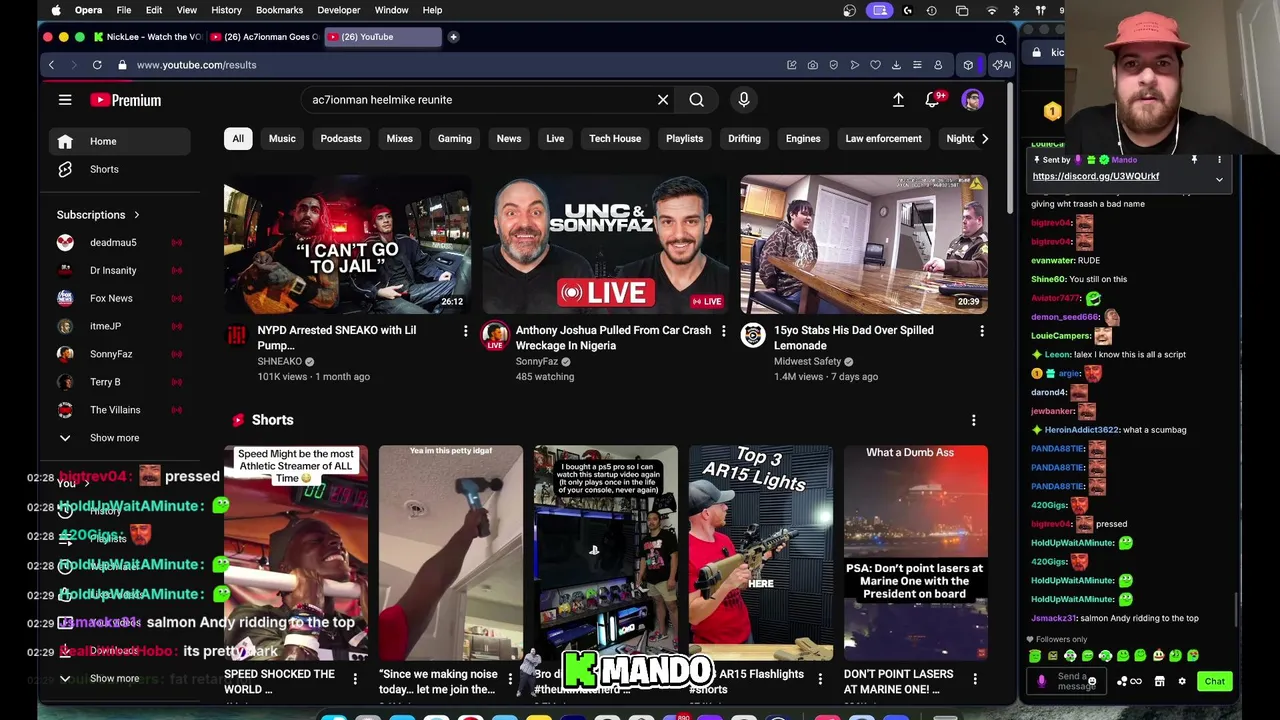Open the YouTube account avatar menu
Screen dimensions: 1280x720
click(x=972, y=100)
